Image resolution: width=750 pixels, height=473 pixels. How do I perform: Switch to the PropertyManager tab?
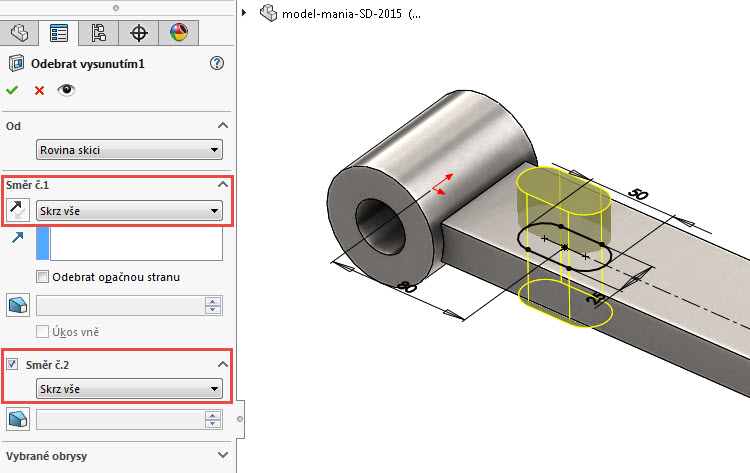point(59,33)
